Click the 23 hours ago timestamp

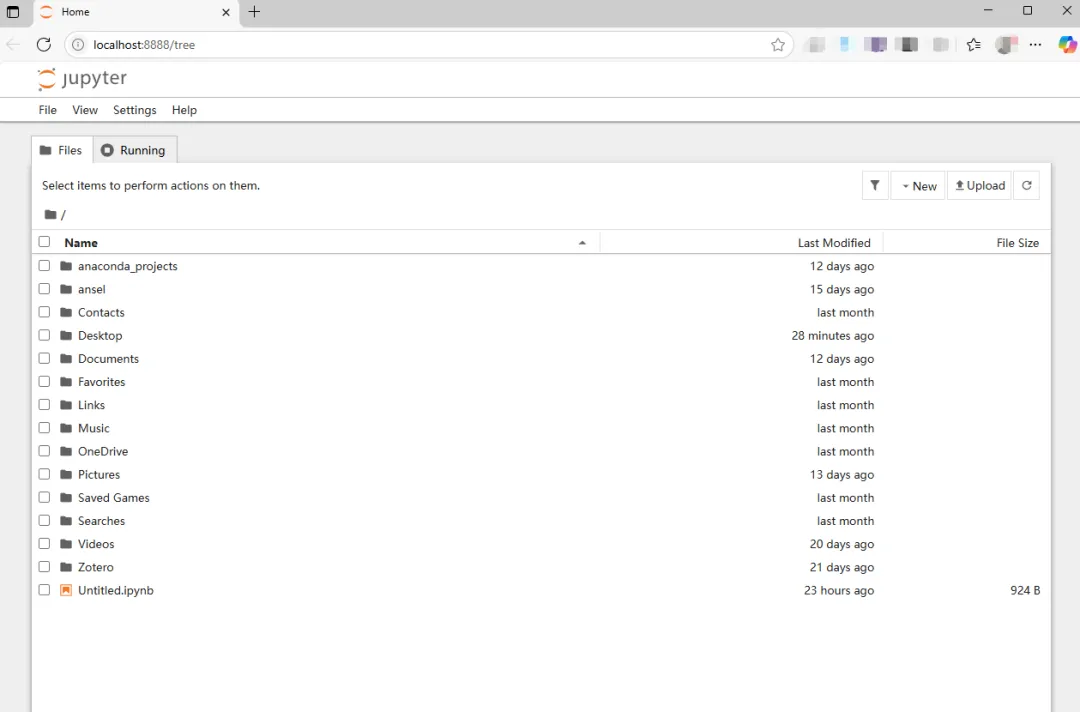(x=839, y=590)
